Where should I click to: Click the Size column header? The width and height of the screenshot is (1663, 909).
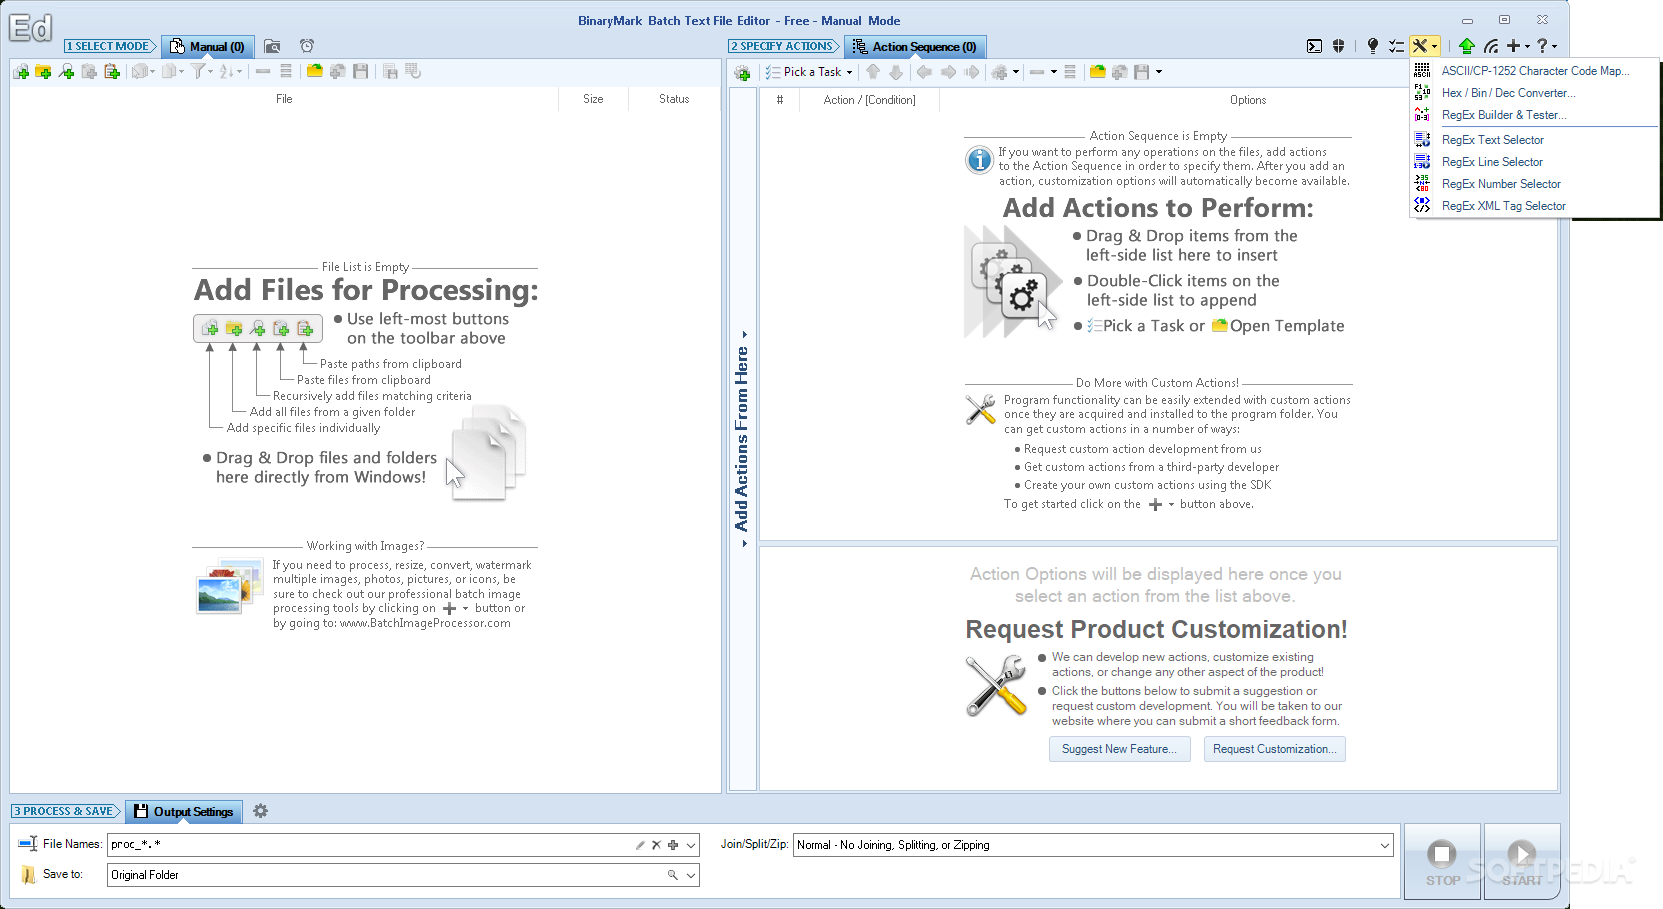click(593, 99)
